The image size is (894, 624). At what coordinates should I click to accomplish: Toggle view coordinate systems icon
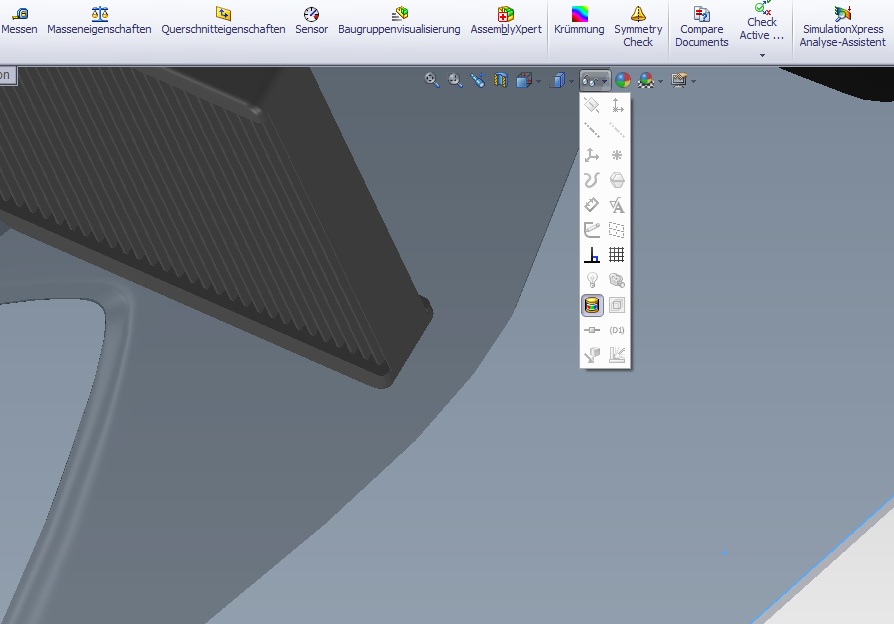pos(592,155)
